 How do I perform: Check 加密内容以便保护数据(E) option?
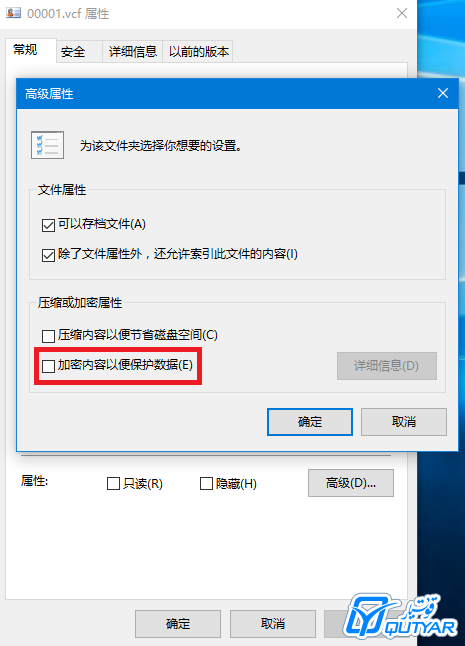click(48, 366)
